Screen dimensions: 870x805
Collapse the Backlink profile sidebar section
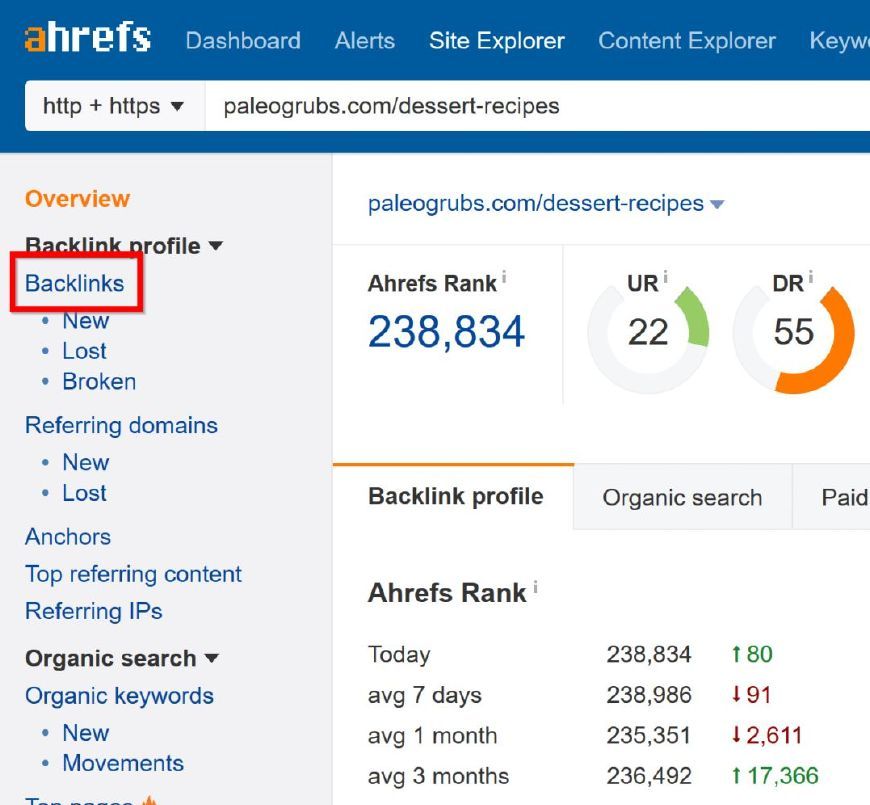coord(124,245)
